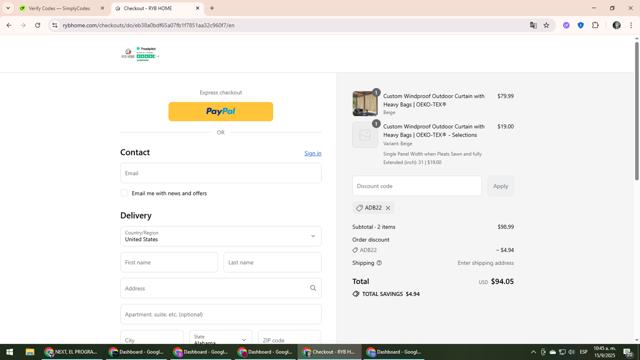Click the Outdoor Curtain product thumbnail
Image resolution: width=640 pixels, height=360 pixels.
pyautogui.click(x=365, y=104)
